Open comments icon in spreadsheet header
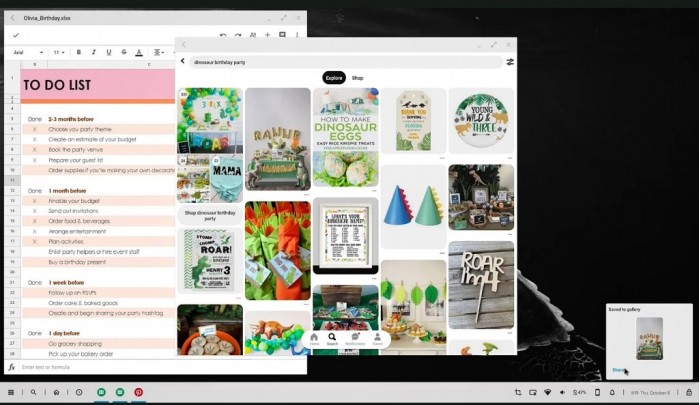 (x=282, y=34)
